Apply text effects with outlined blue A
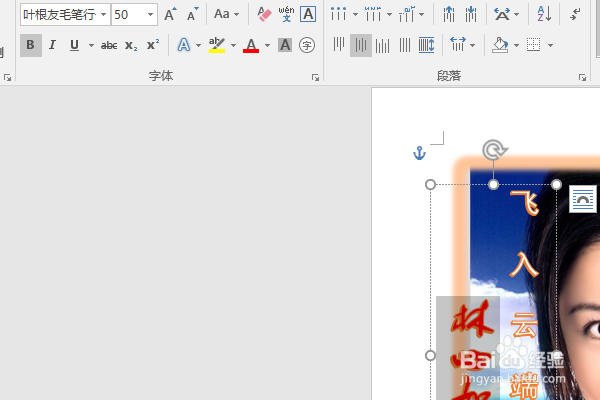Screen dimensions: 600x400 (184, 45)
